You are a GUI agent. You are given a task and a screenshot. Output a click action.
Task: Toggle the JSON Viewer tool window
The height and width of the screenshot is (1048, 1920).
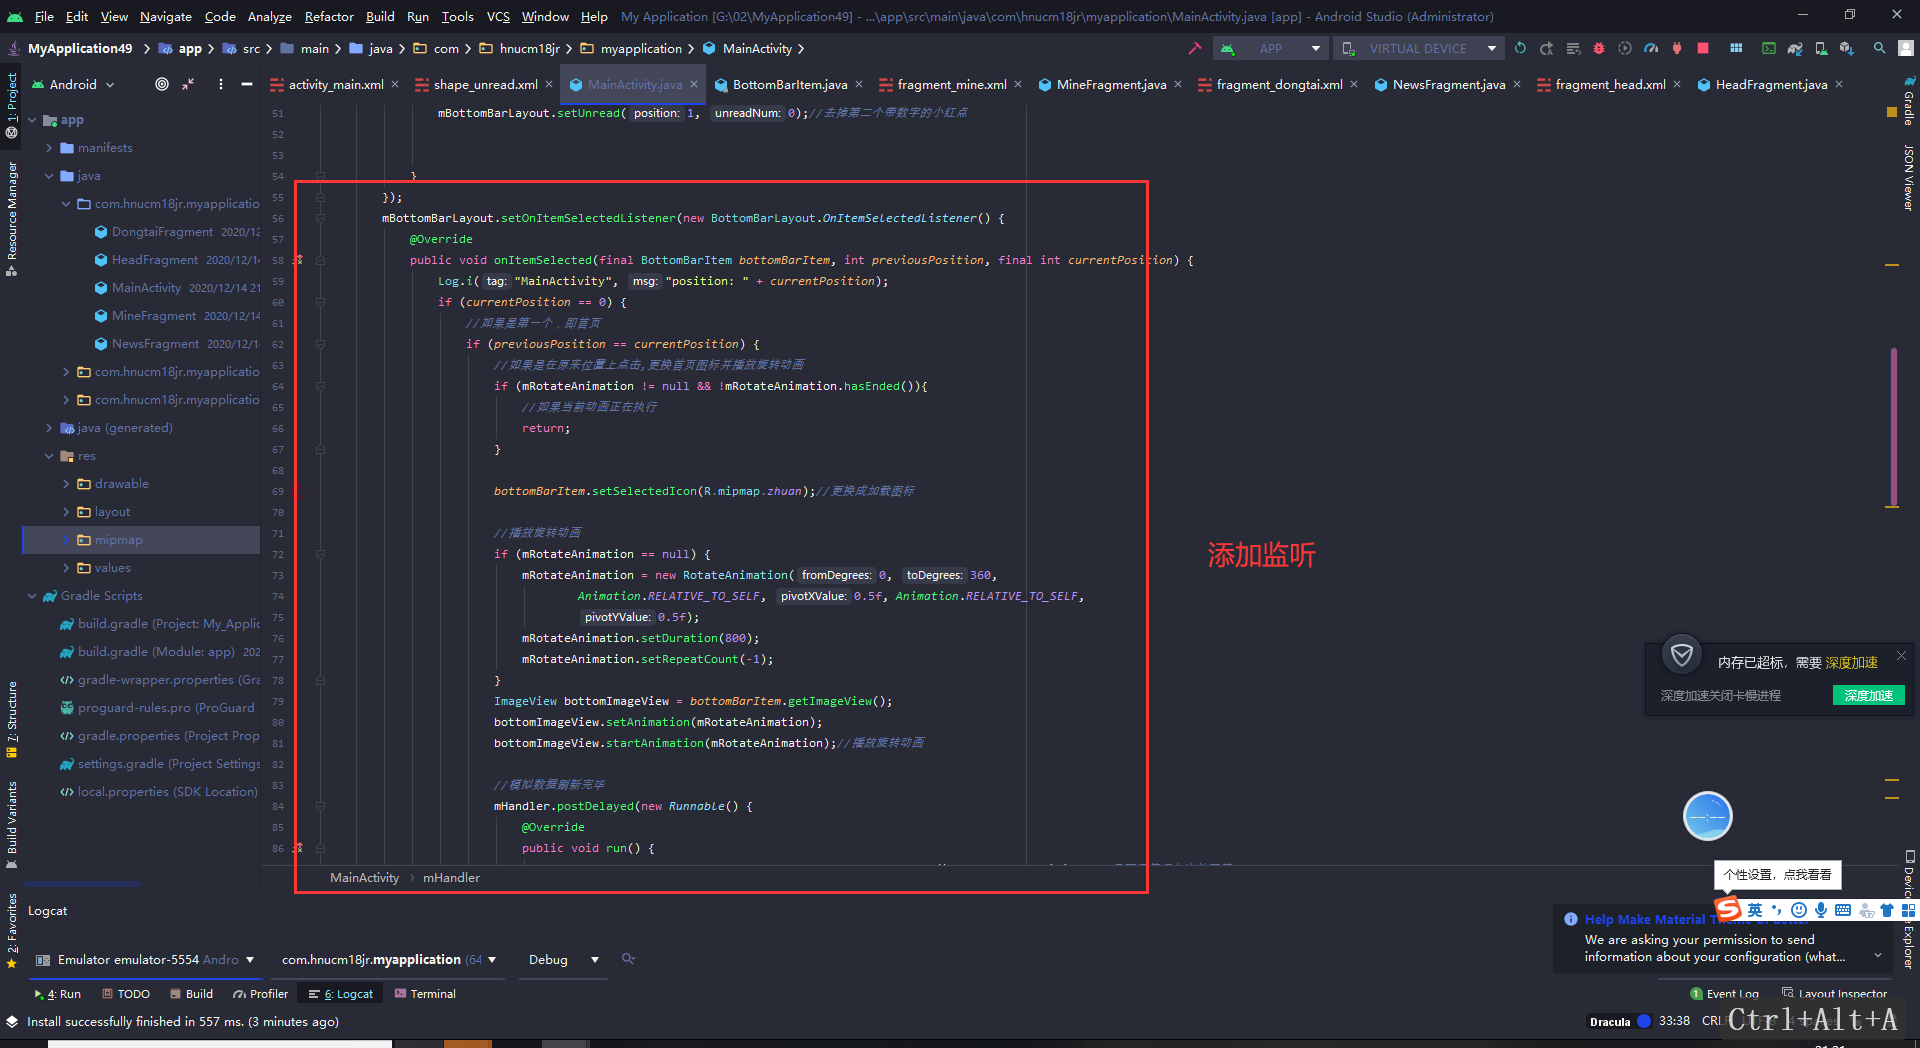[x=1908, y=177]
